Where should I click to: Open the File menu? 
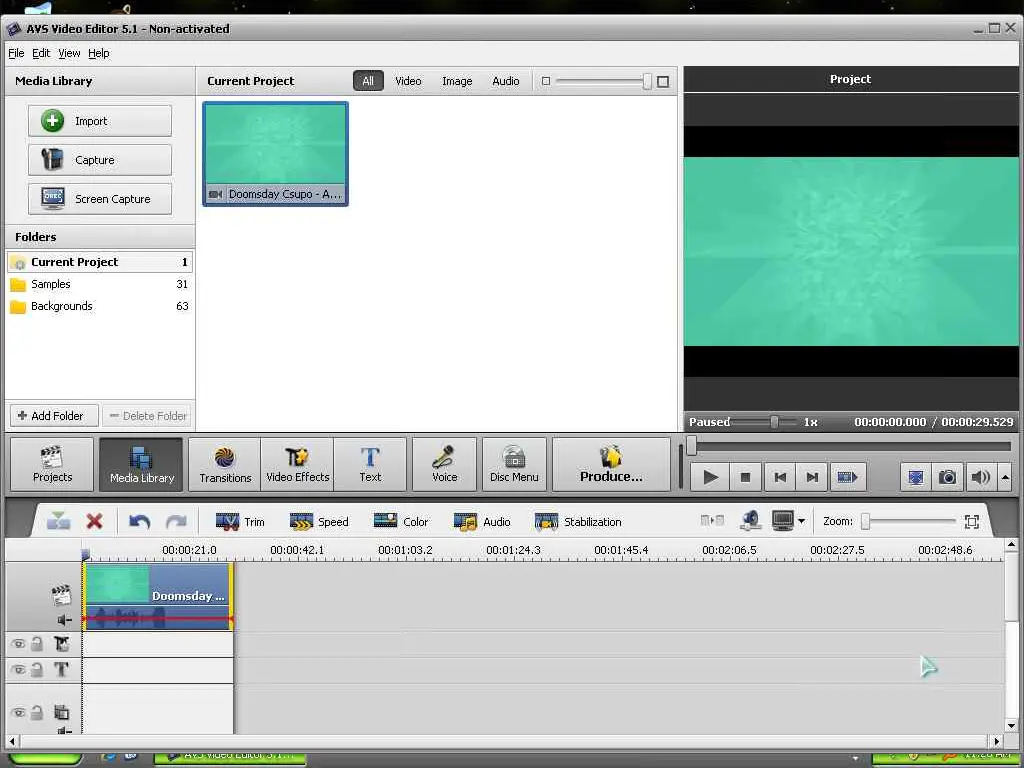[16, 54]
